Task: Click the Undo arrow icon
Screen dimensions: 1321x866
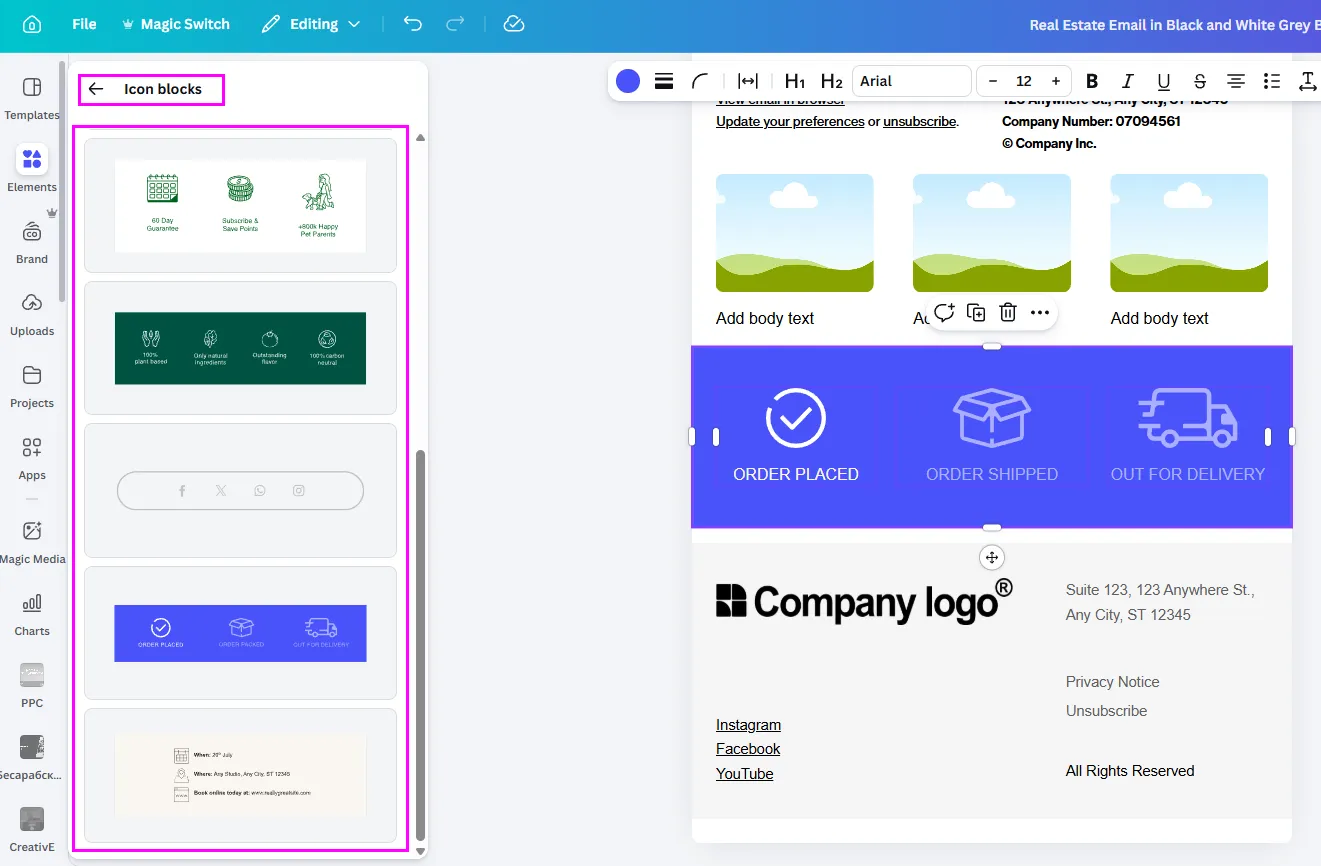Action: [413, 24]
